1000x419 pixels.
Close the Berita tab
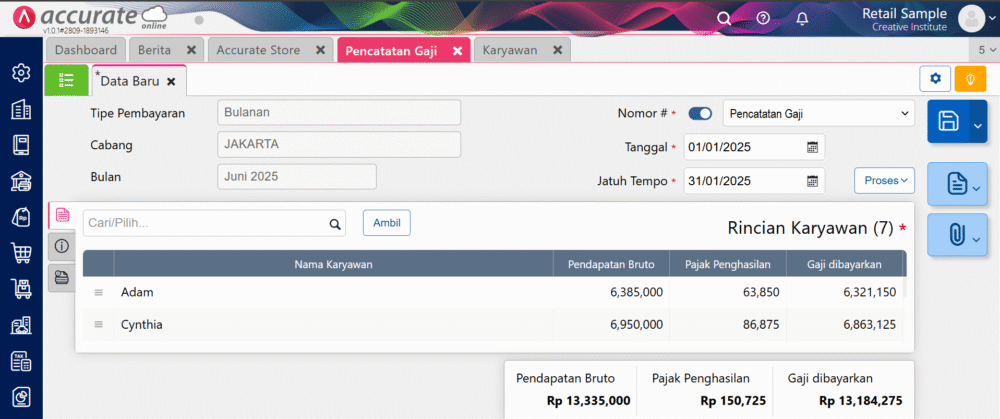(x=191, y=50)
